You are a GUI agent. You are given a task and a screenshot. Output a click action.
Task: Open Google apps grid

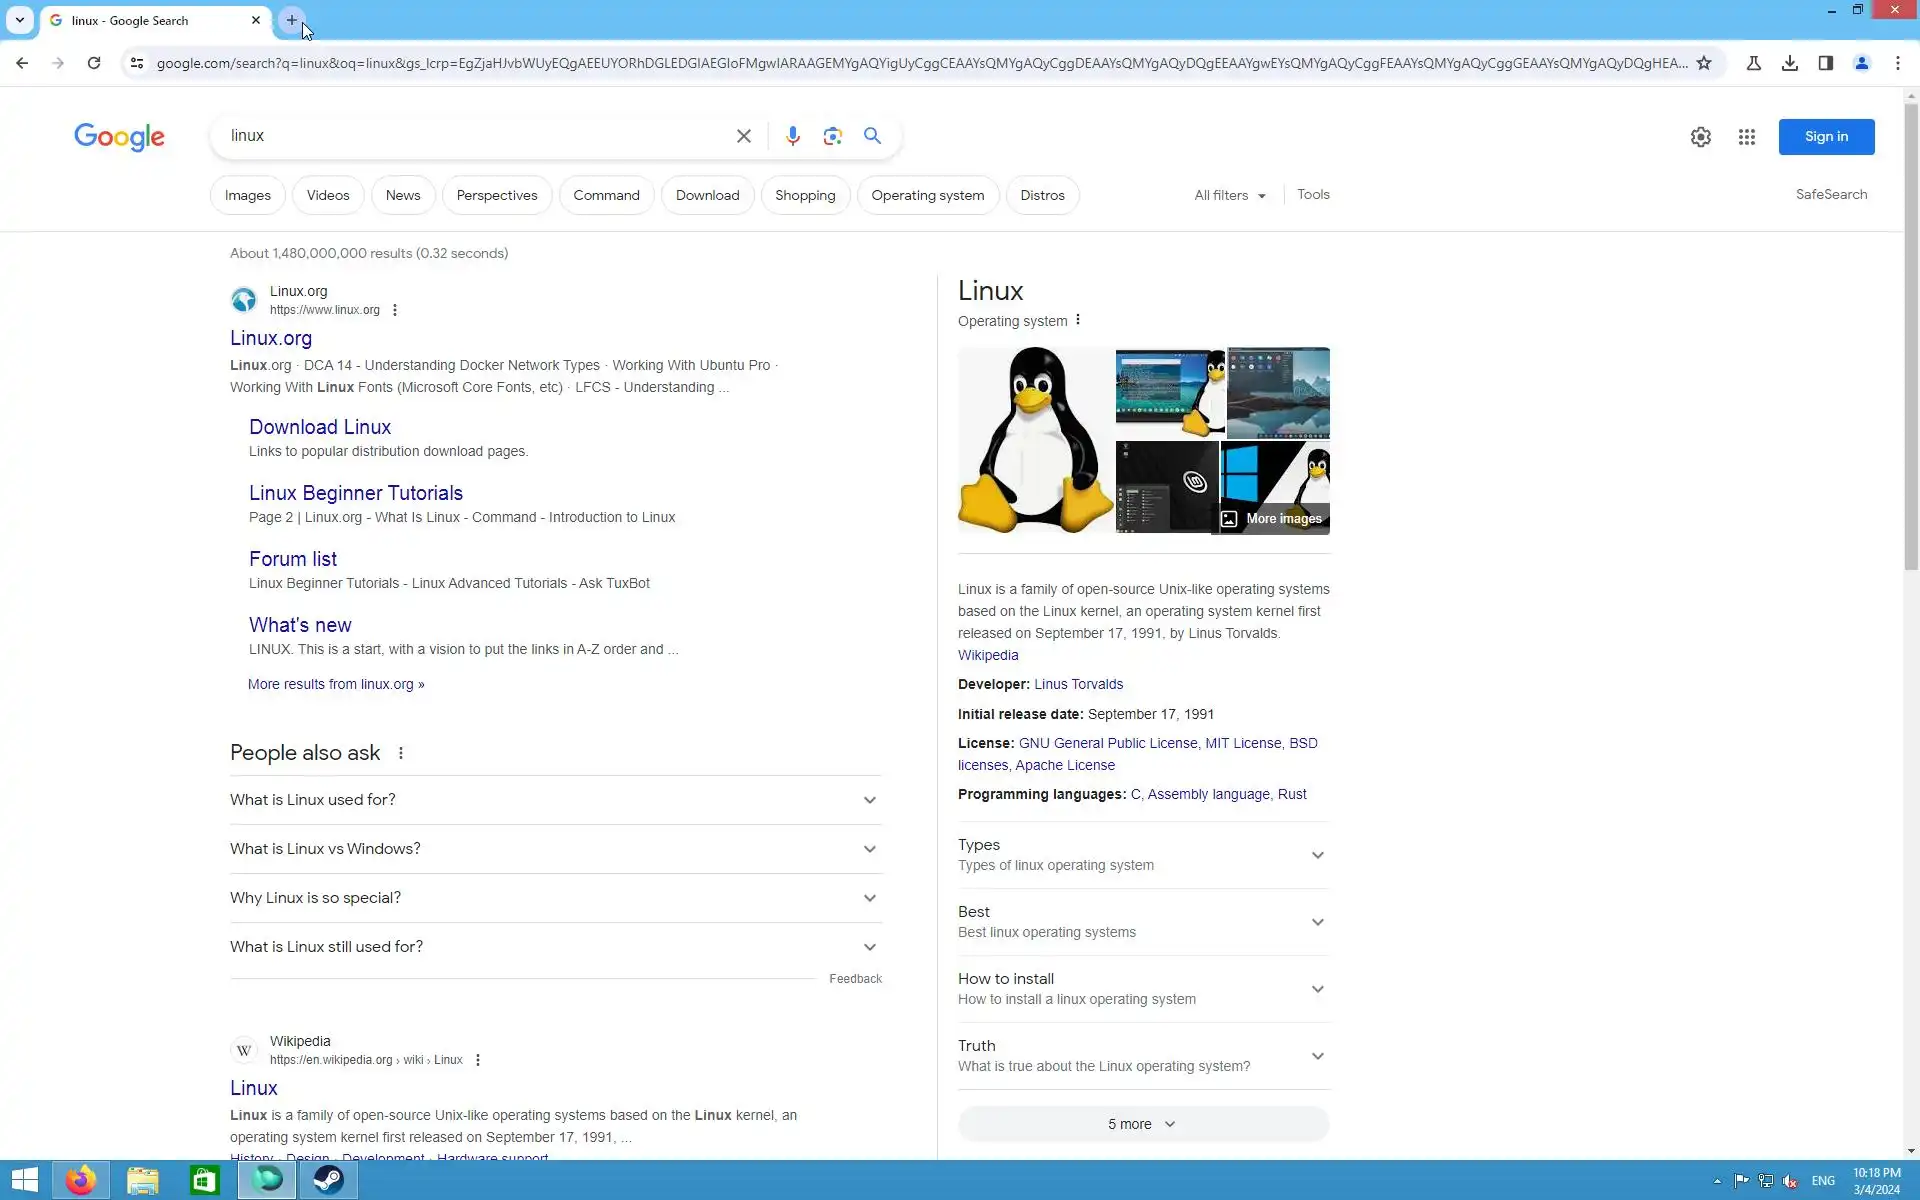pos(1746,137)
